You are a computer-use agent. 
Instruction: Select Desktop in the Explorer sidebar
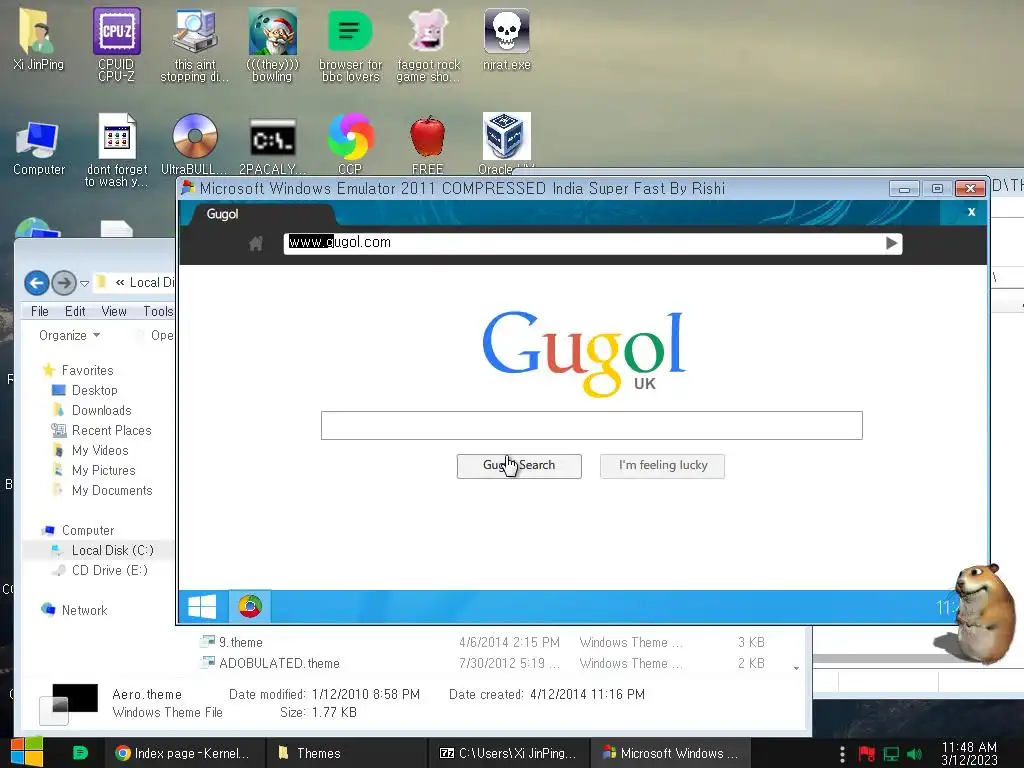point(94,391)
